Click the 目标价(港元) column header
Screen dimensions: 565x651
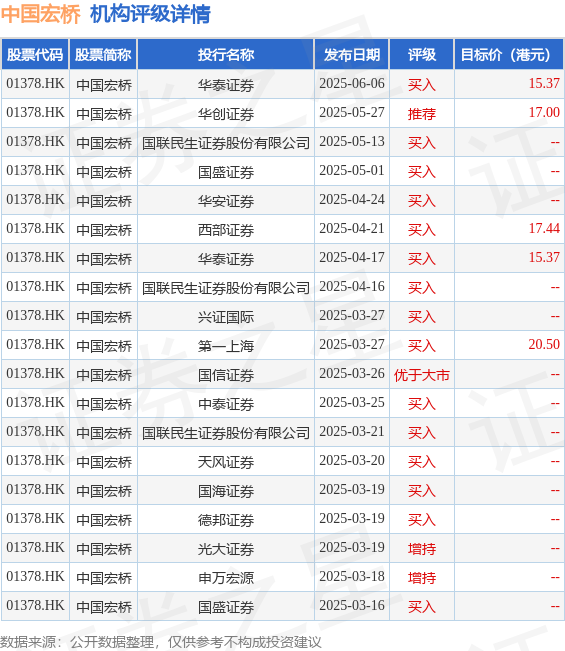(509, 54)
